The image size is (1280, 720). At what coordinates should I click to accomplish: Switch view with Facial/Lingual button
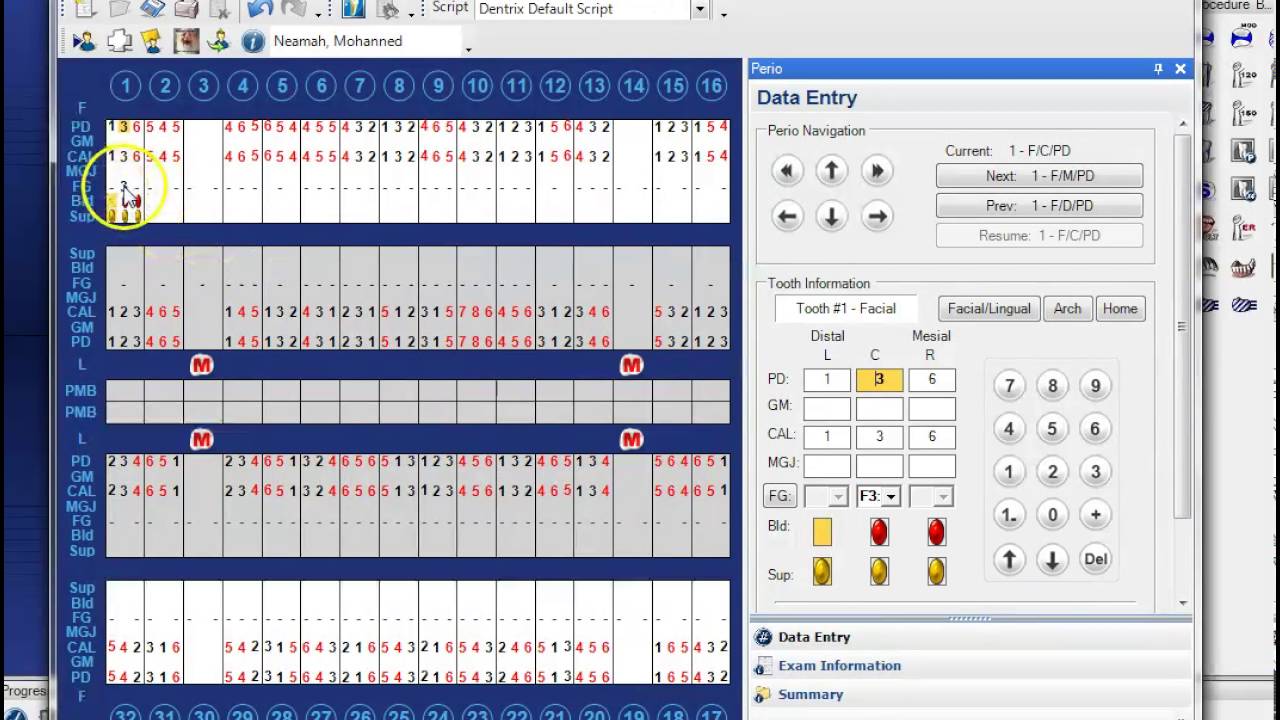tap(989, 309)
